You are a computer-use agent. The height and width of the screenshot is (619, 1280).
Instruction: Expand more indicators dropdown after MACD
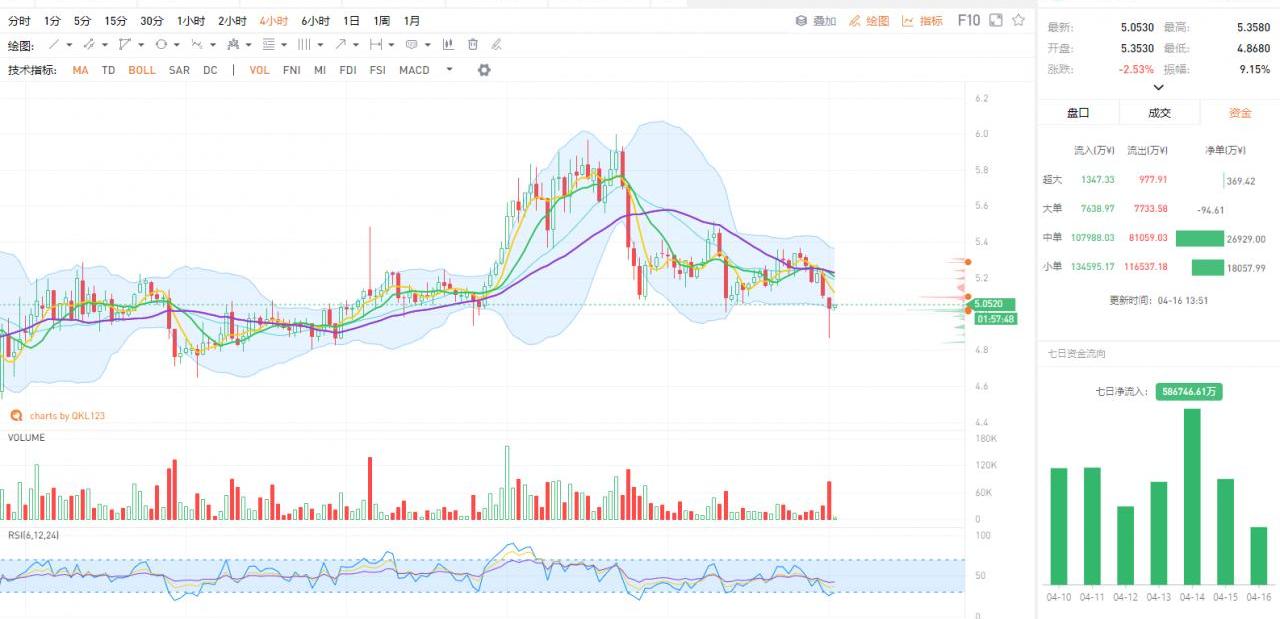click(x=449, y=70)
